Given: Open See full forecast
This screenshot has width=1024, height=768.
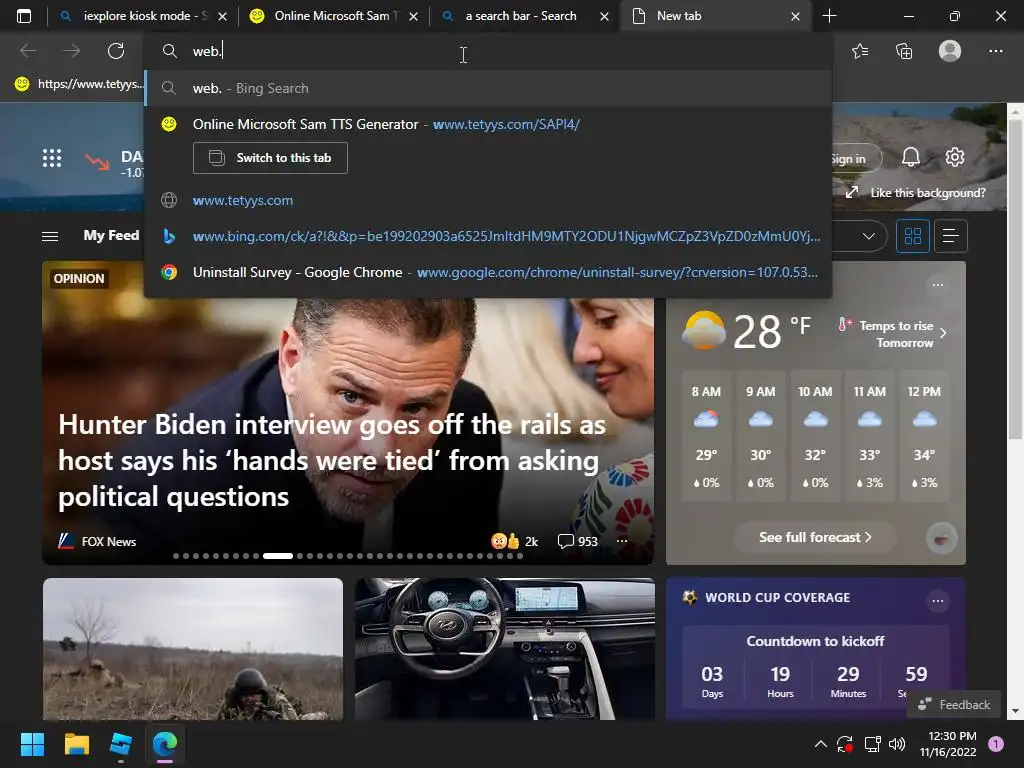Looking at the screenshot, I should coord(815,537).
